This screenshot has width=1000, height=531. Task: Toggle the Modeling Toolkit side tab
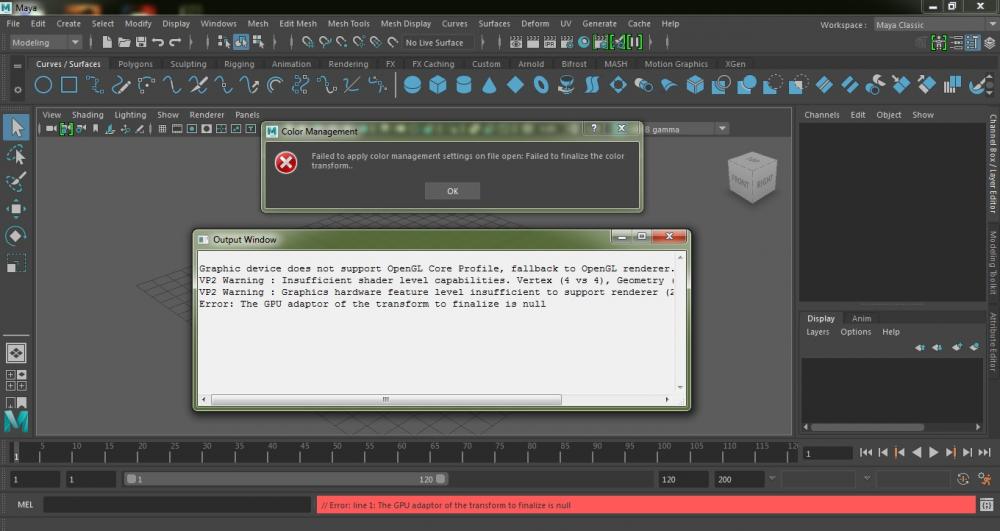[993, 263]
